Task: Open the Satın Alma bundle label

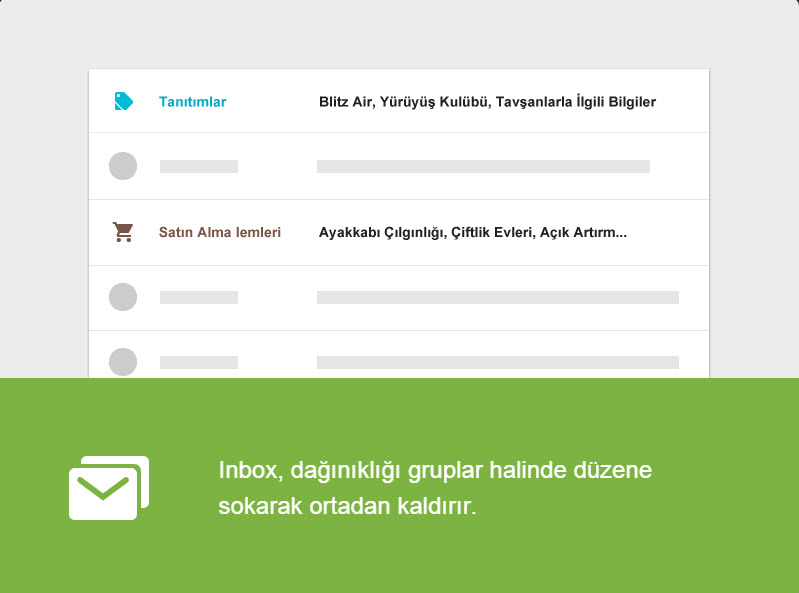Action: [220, 232]
